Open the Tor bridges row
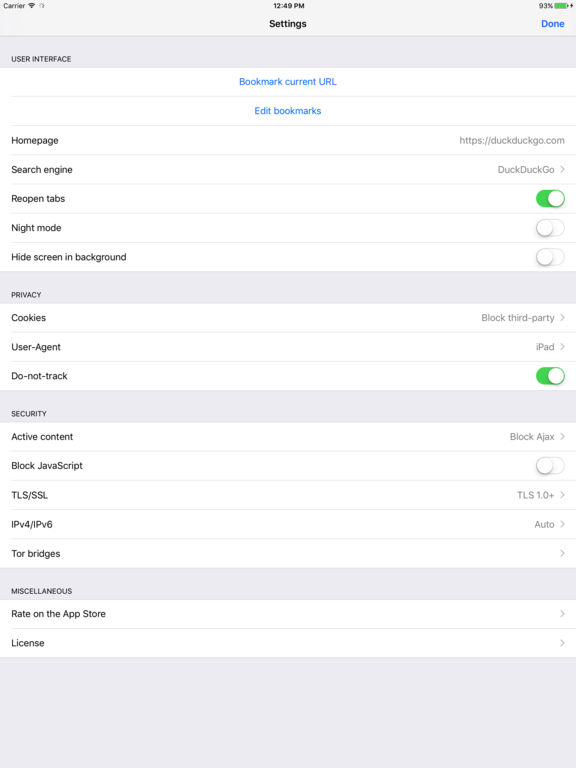Image resolution: width=576 pixels, height=768 pixels. [288, 553]
